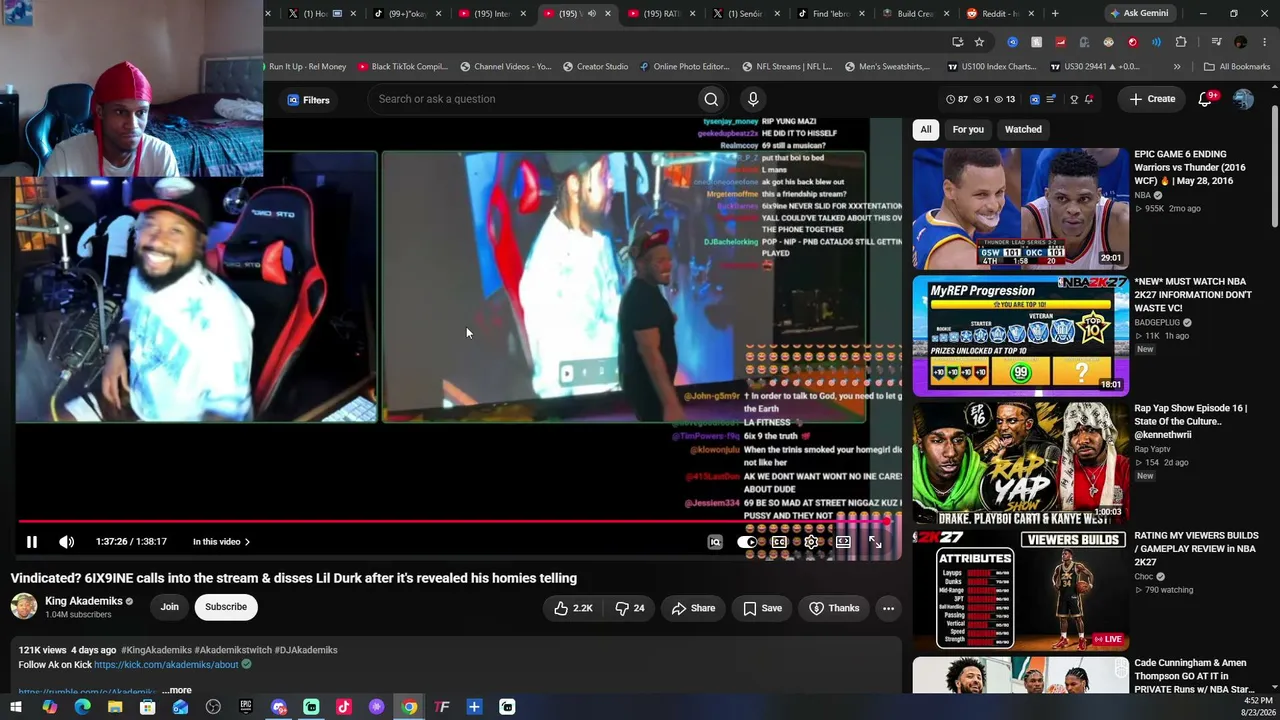Seek on the red video progress bar

pos(452,521)
